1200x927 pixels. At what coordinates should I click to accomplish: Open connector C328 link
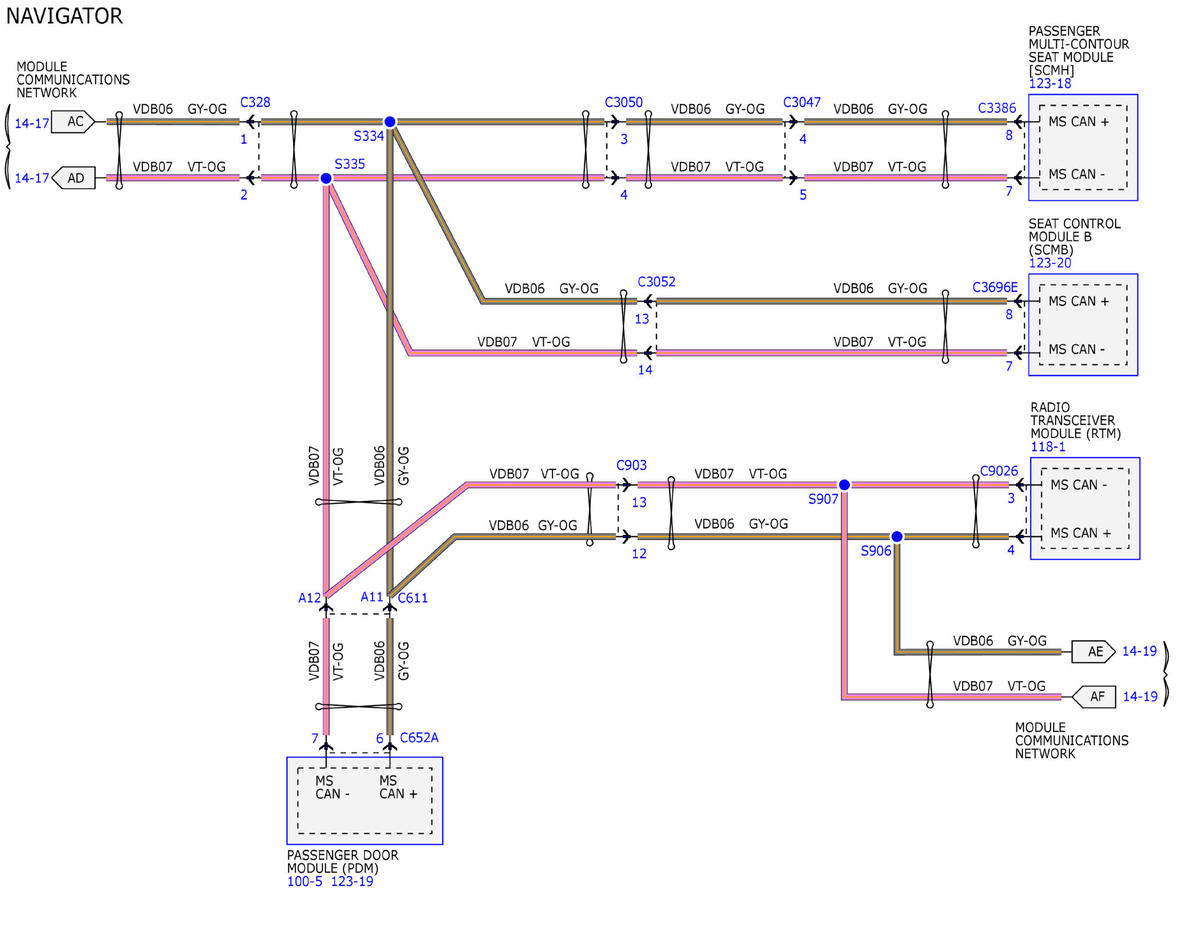255,102
